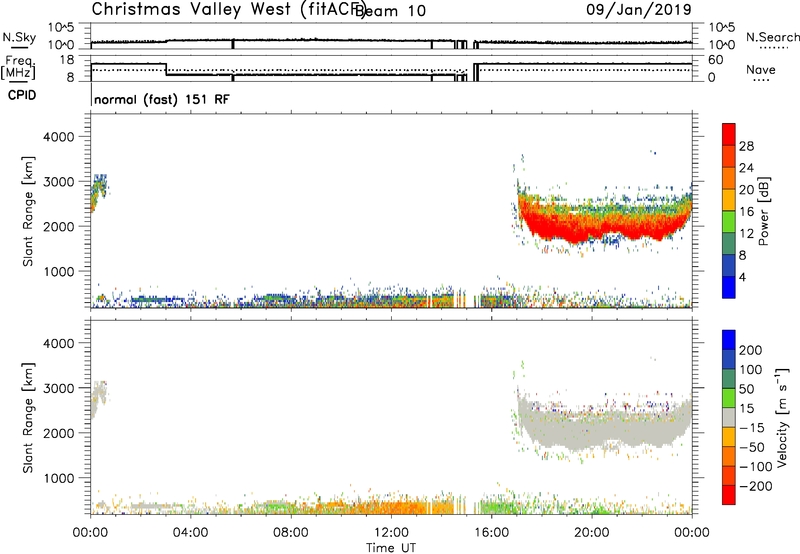Select the "04:00" time tick label
The image size is (800, 554).
(x=190, y=533)
